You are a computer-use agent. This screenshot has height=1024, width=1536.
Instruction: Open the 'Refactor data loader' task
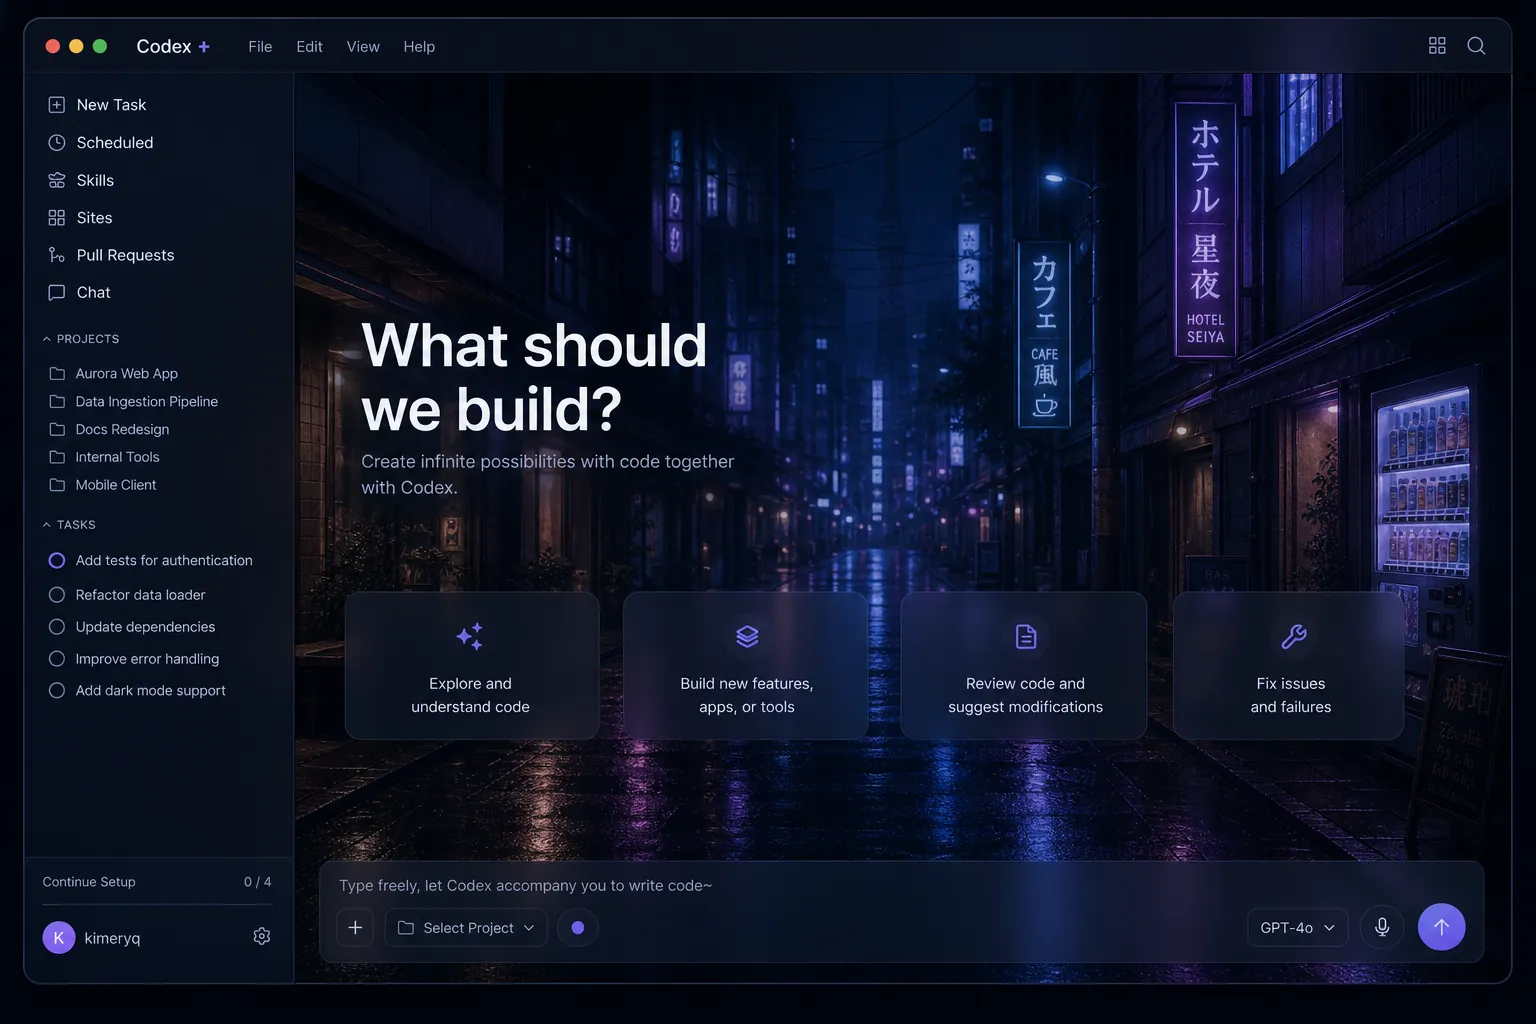140,595
